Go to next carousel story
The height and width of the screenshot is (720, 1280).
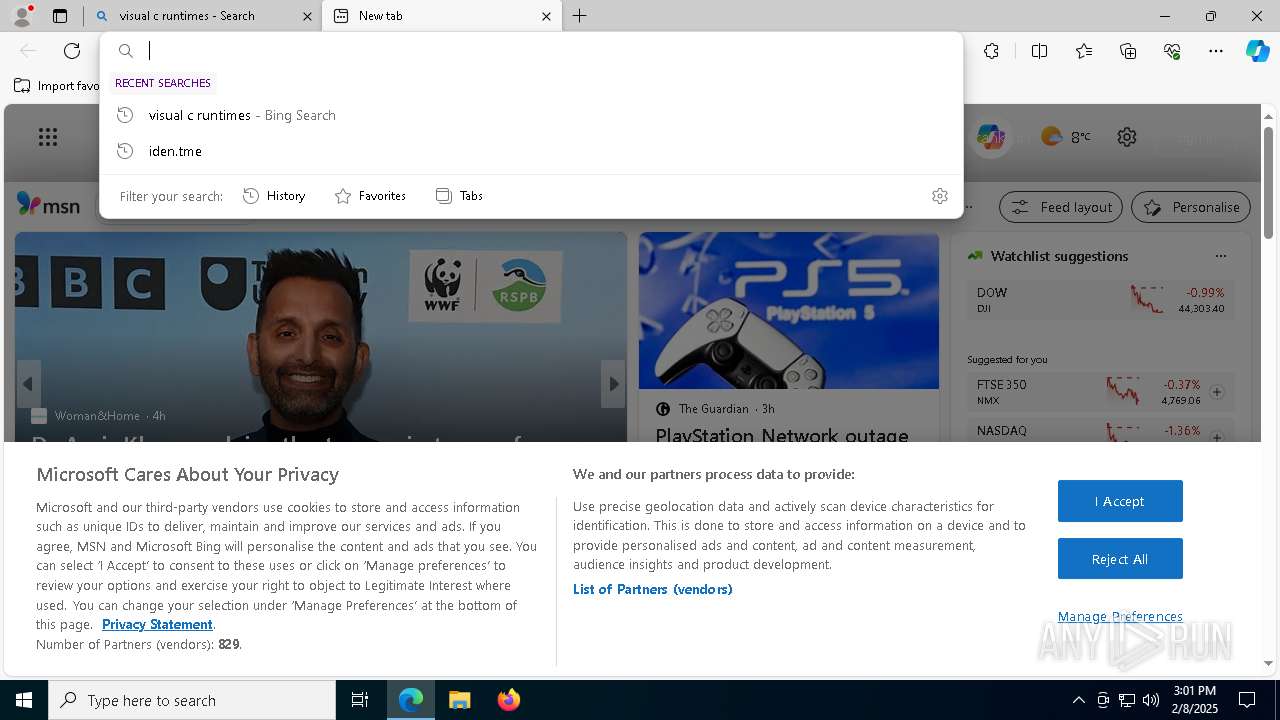pos(613,384)
